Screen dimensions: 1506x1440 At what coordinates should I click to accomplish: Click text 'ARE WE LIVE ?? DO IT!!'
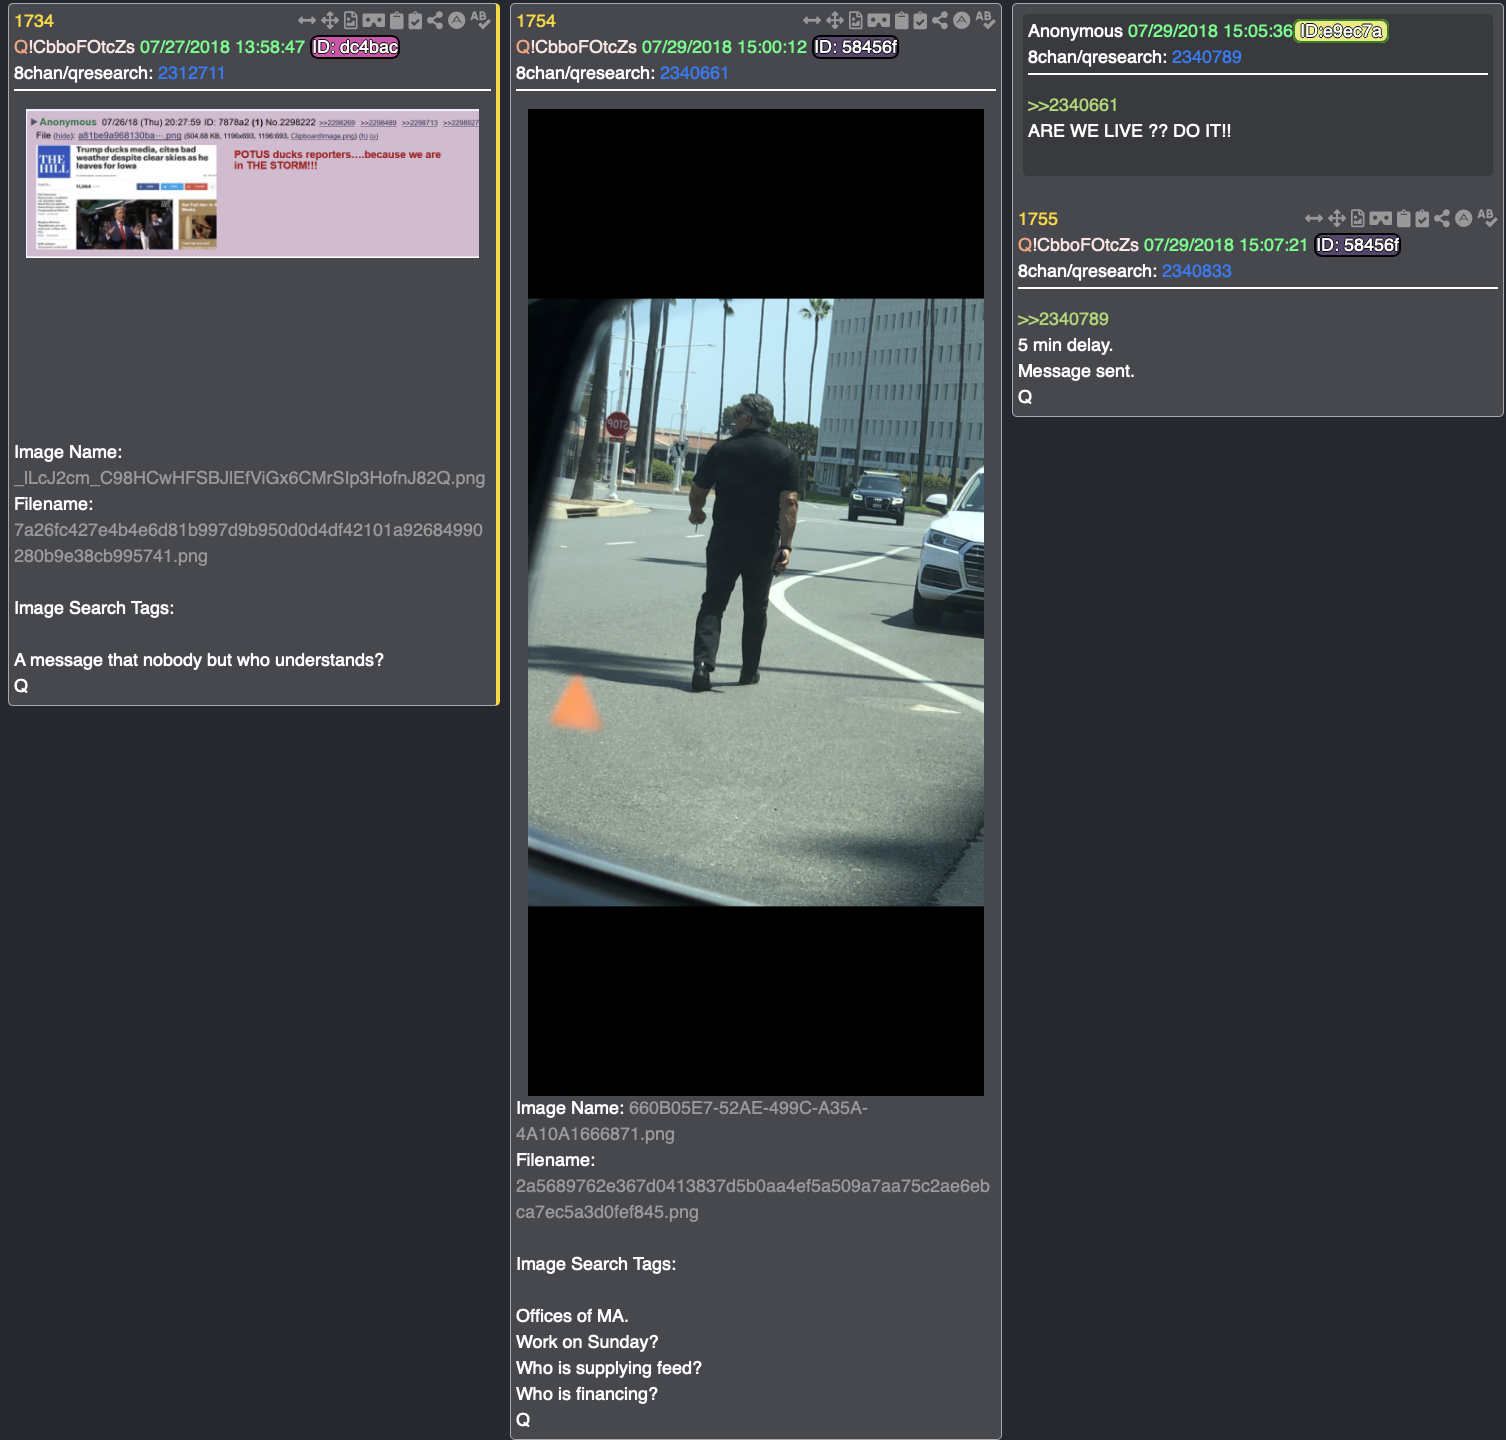(1130, 131)
